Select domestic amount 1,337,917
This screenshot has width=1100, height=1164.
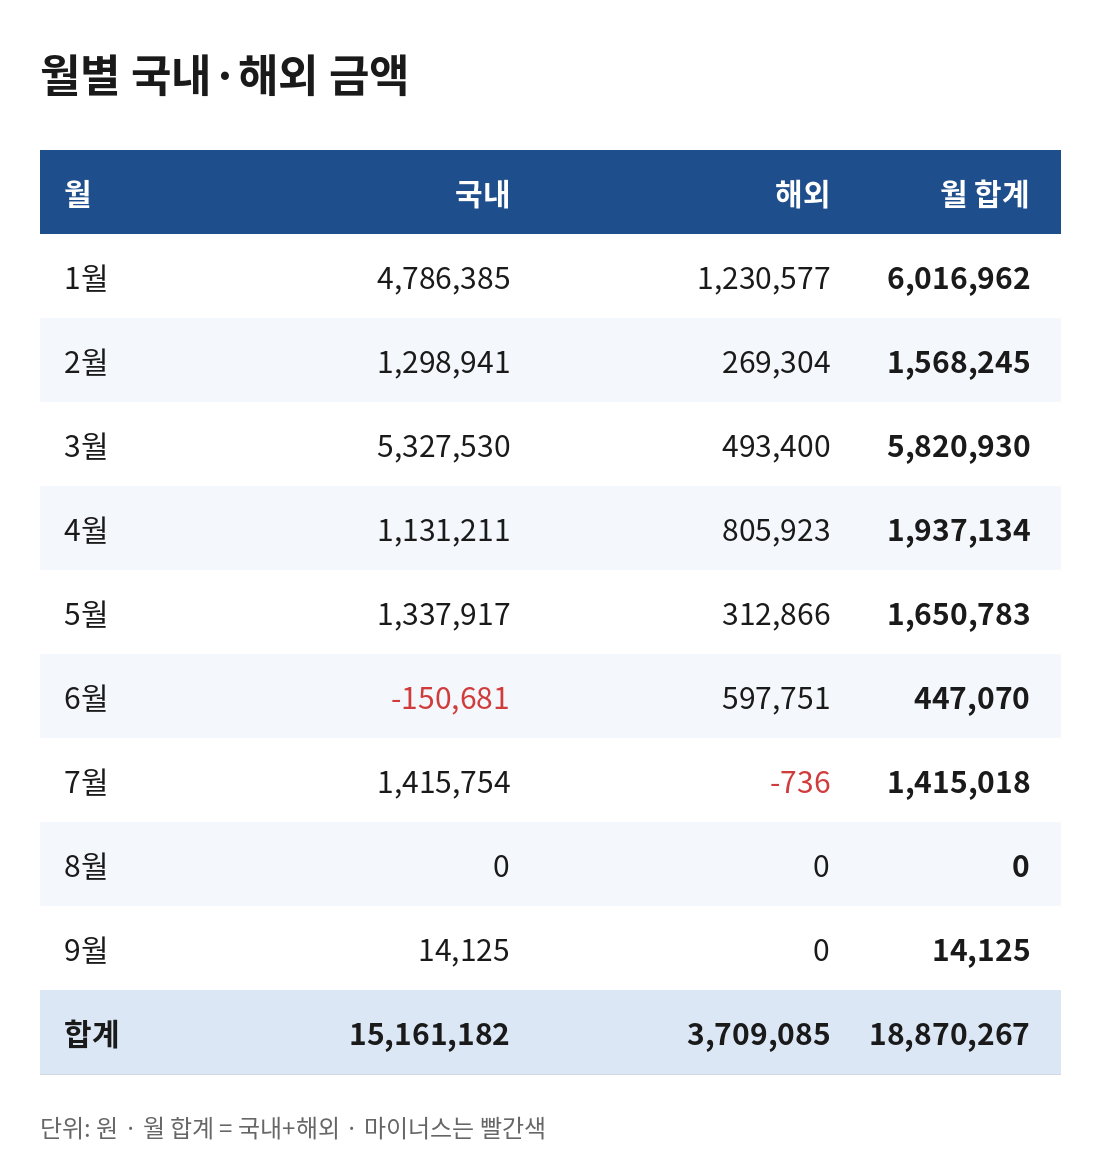[x=444, y=614]
